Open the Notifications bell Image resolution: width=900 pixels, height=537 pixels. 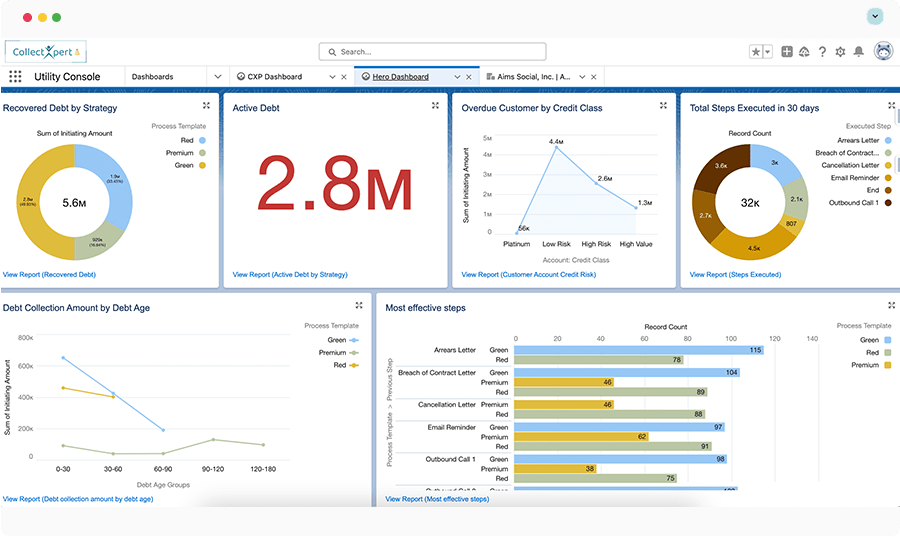[x=858, y=52]
